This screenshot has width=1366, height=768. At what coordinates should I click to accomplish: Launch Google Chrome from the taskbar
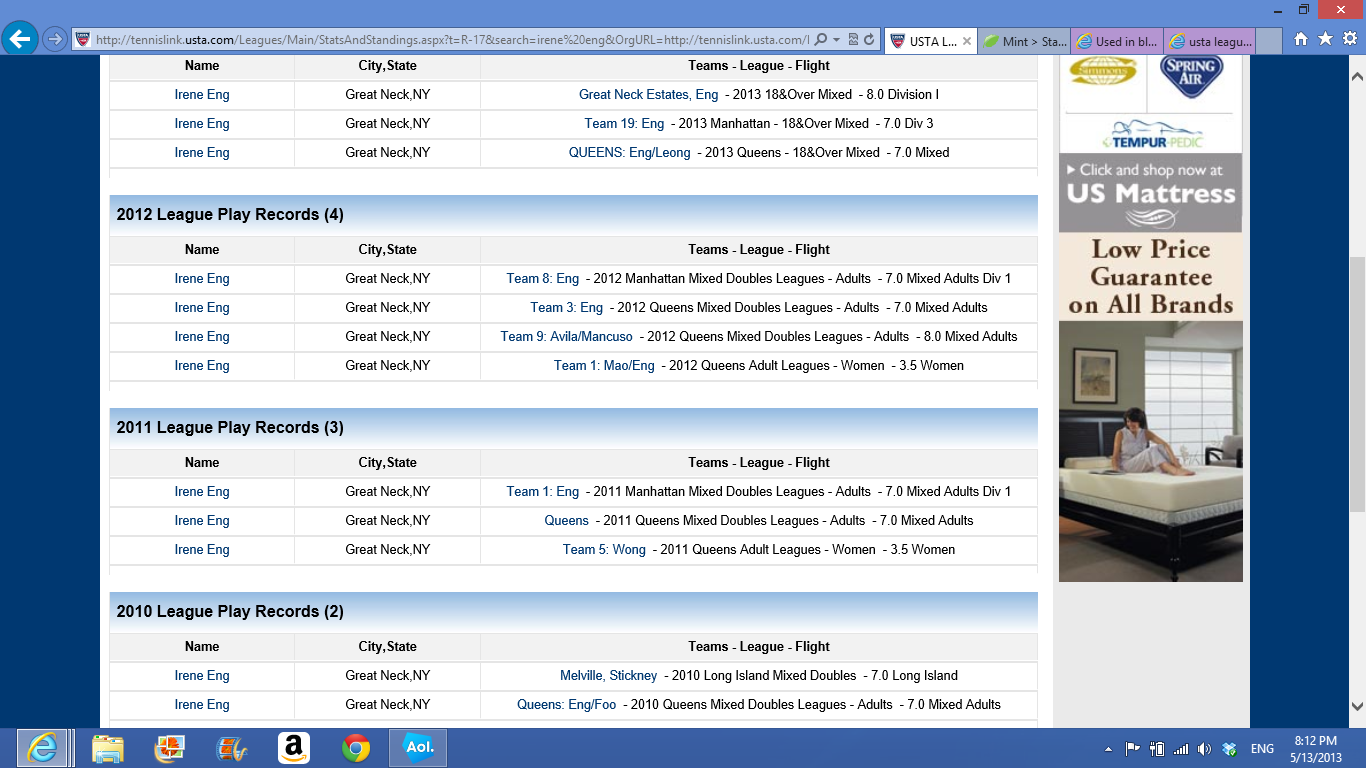[355, 748]
